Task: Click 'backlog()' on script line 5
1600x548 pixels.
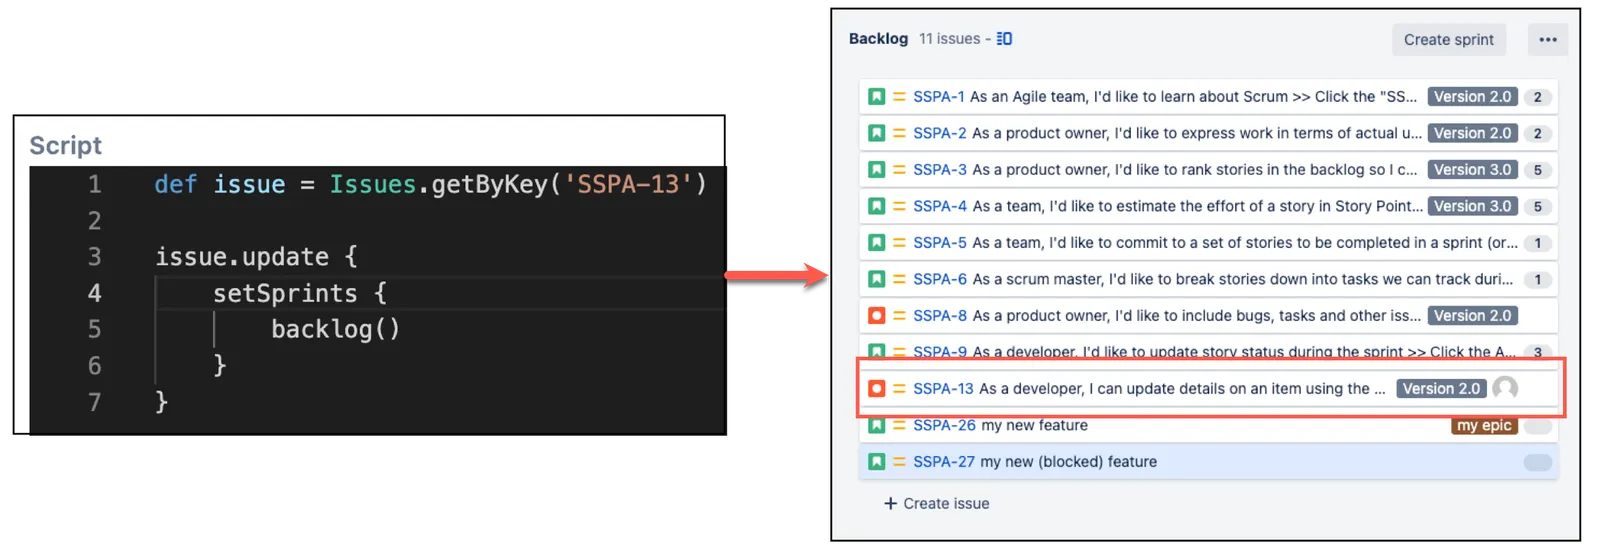Action: 335,329
